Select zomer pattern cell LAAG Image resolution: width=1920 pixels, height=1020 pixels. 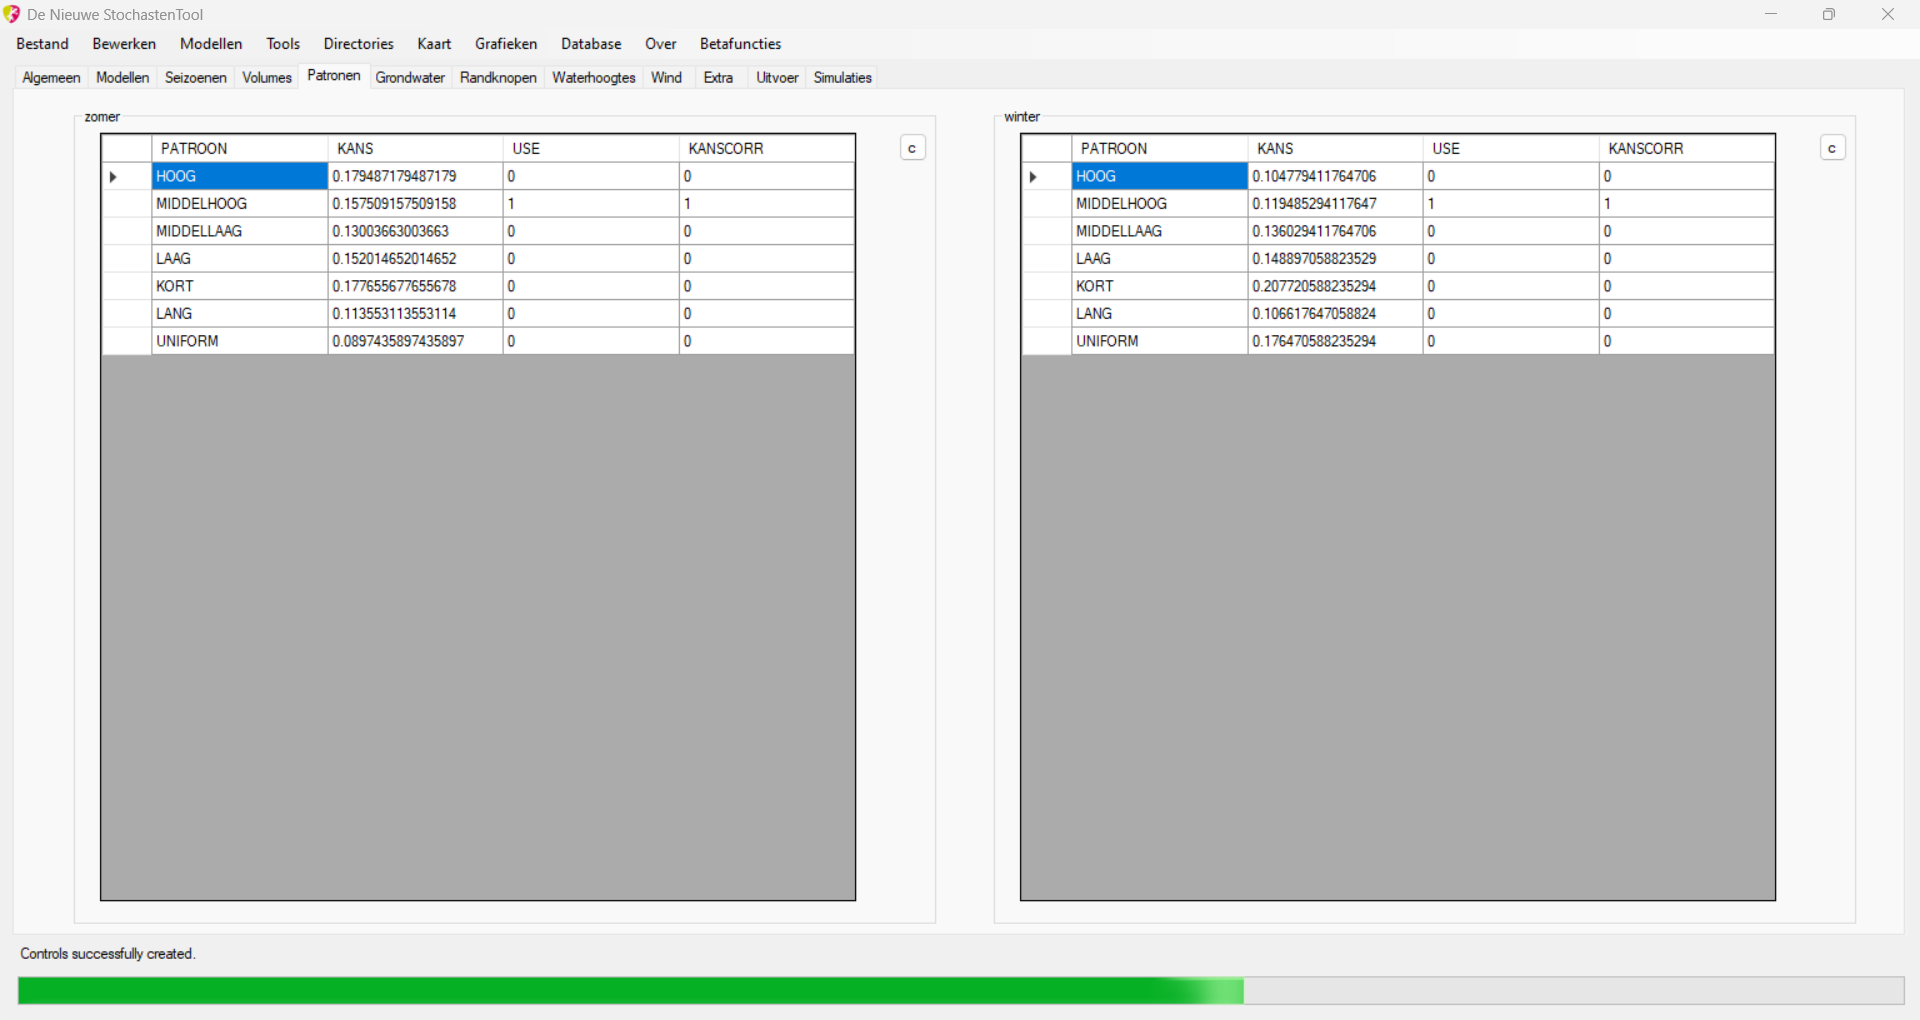[240, 259]
